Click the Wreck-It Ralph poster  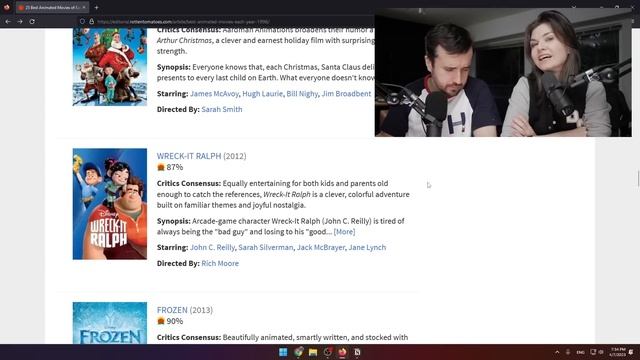(110, 204)
